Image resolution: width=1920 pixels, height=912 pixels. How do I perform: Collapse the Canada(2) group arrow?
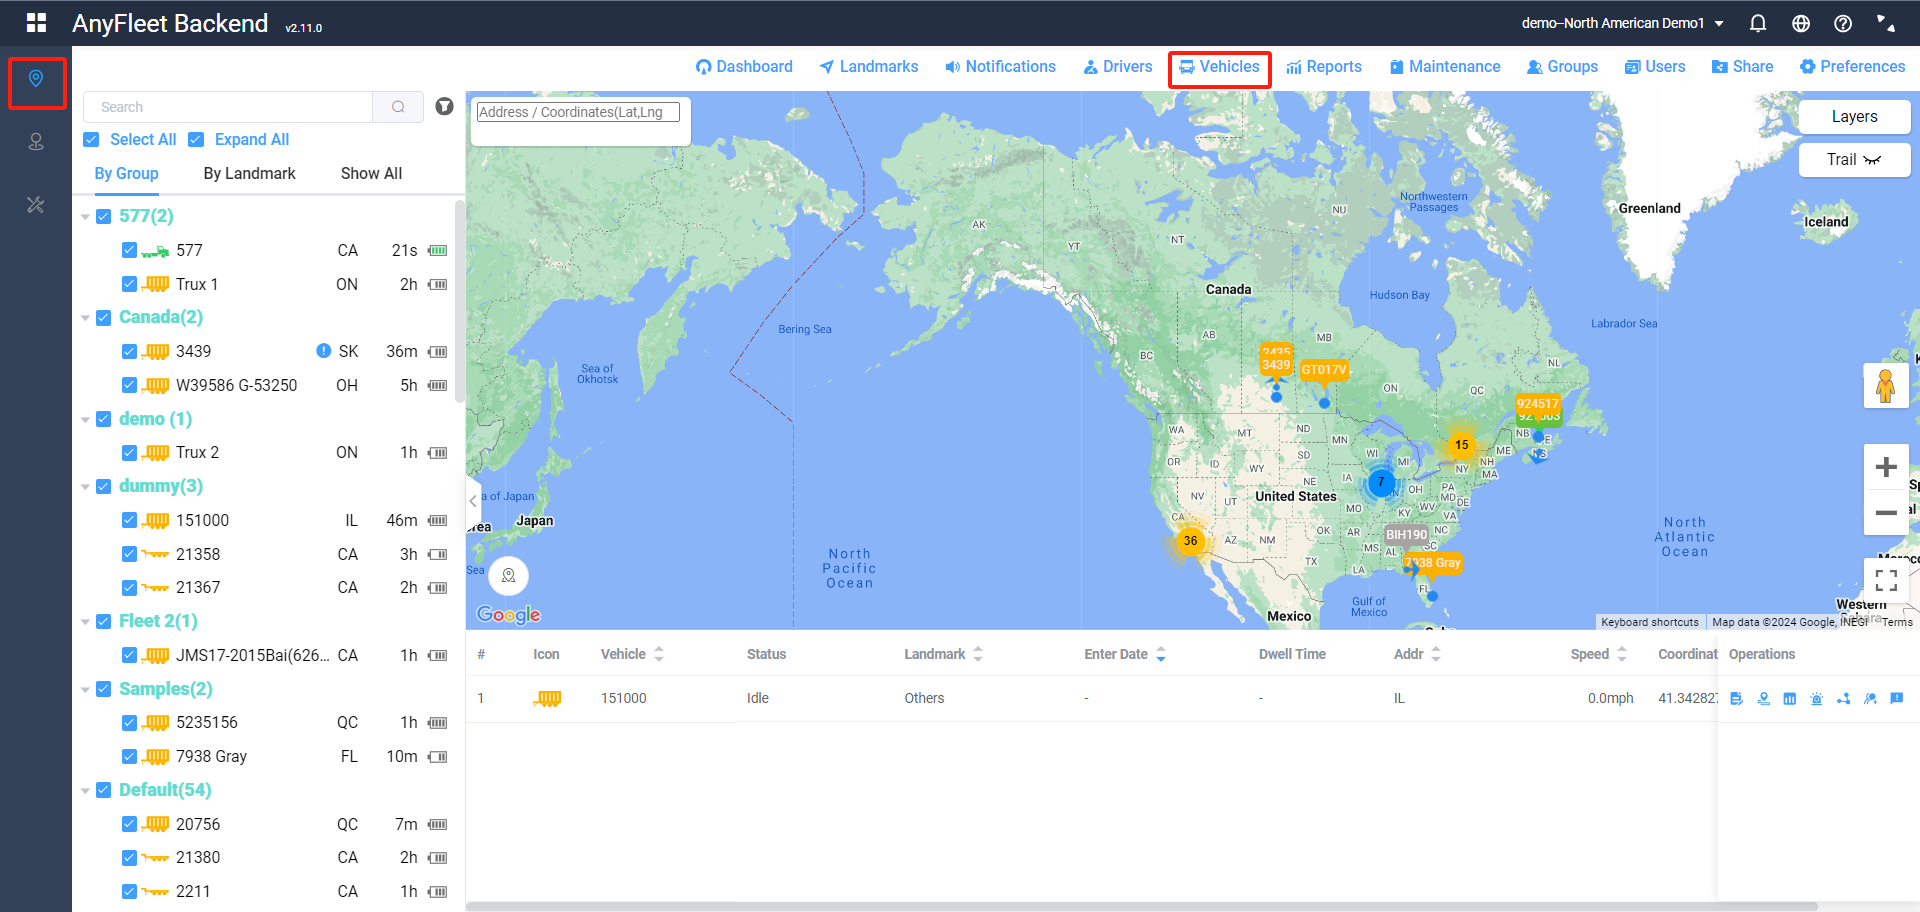tap(85, 318)
